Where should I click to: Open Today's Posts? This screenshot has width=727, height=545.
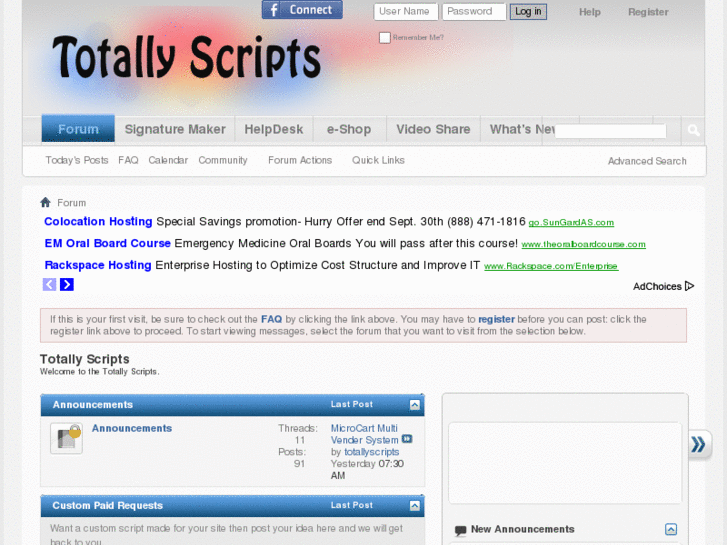click(77, 160)
